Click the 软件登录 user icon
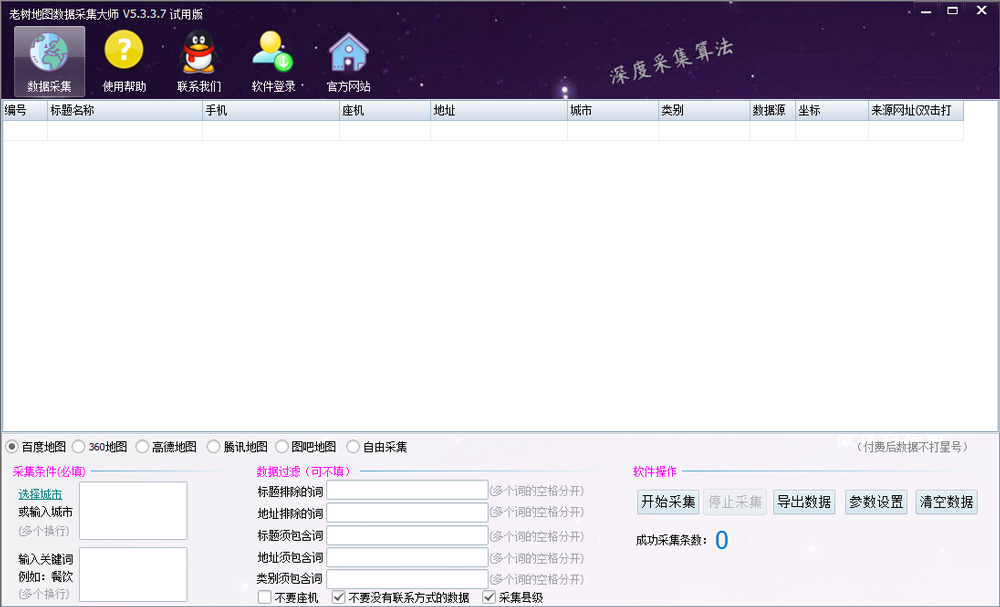The image size is (1000, 607). click(x=273, y=52)
